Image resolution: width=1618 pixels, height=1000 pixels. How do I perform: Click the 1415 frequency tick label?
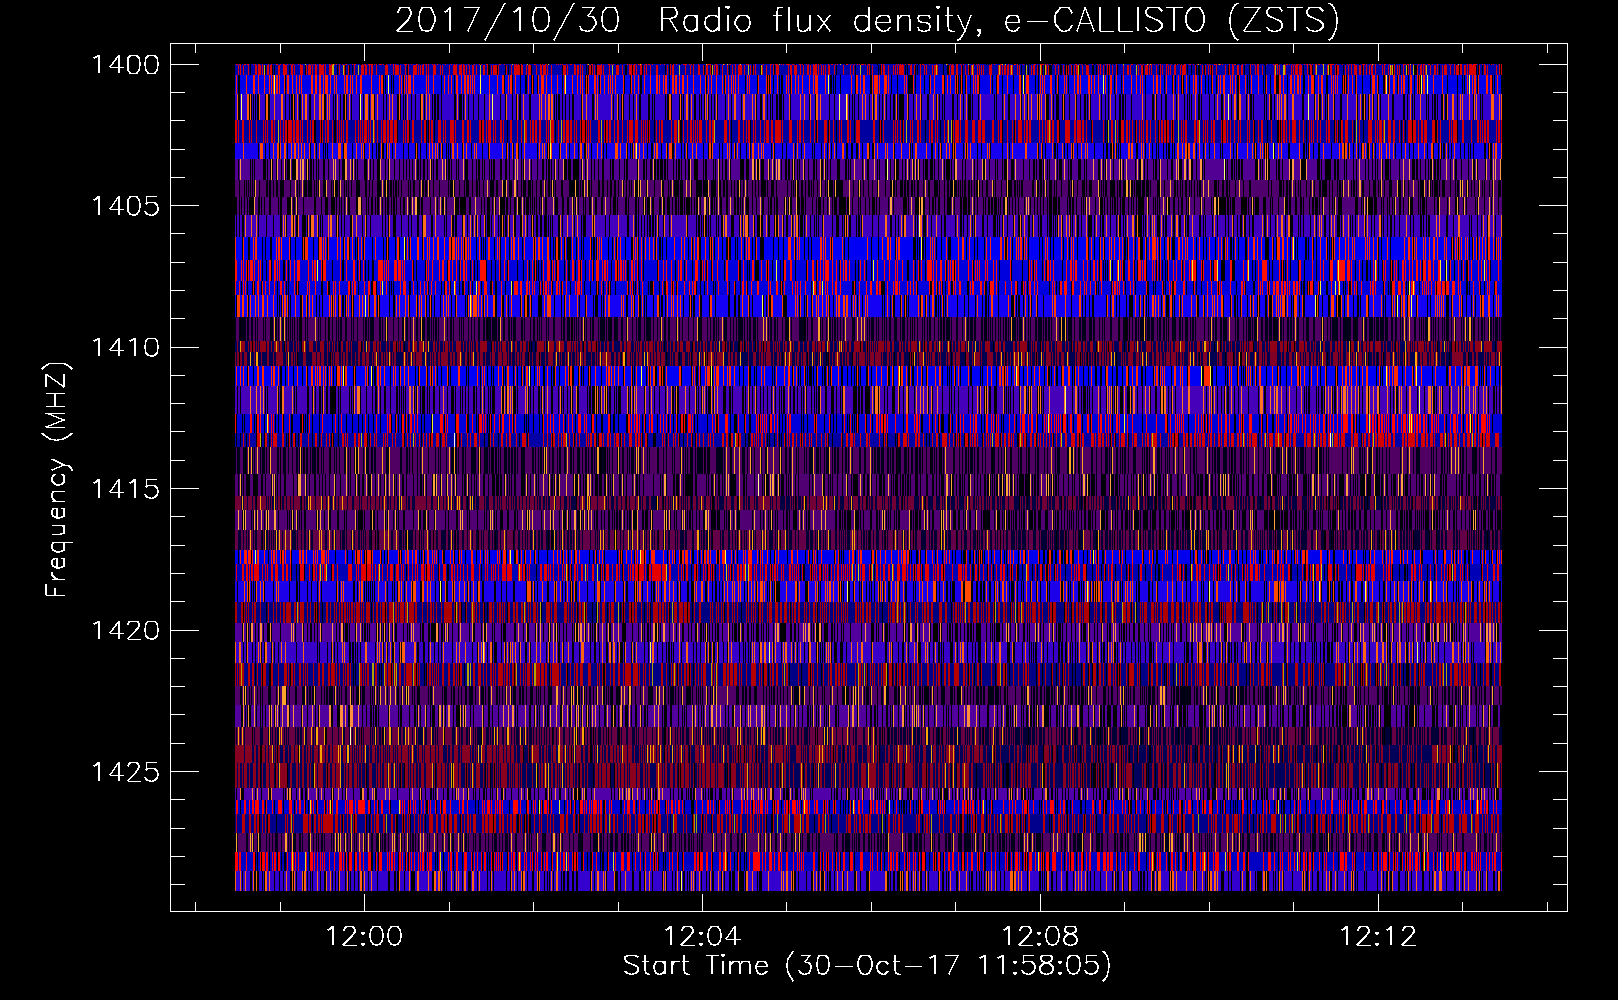pos(125,489)
